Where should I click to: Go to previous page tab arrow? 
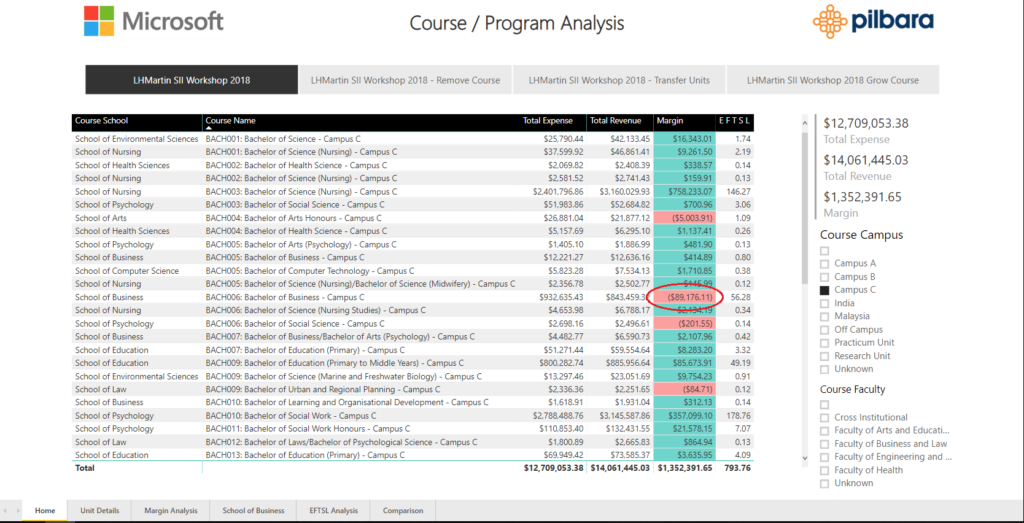coord(5,511)
